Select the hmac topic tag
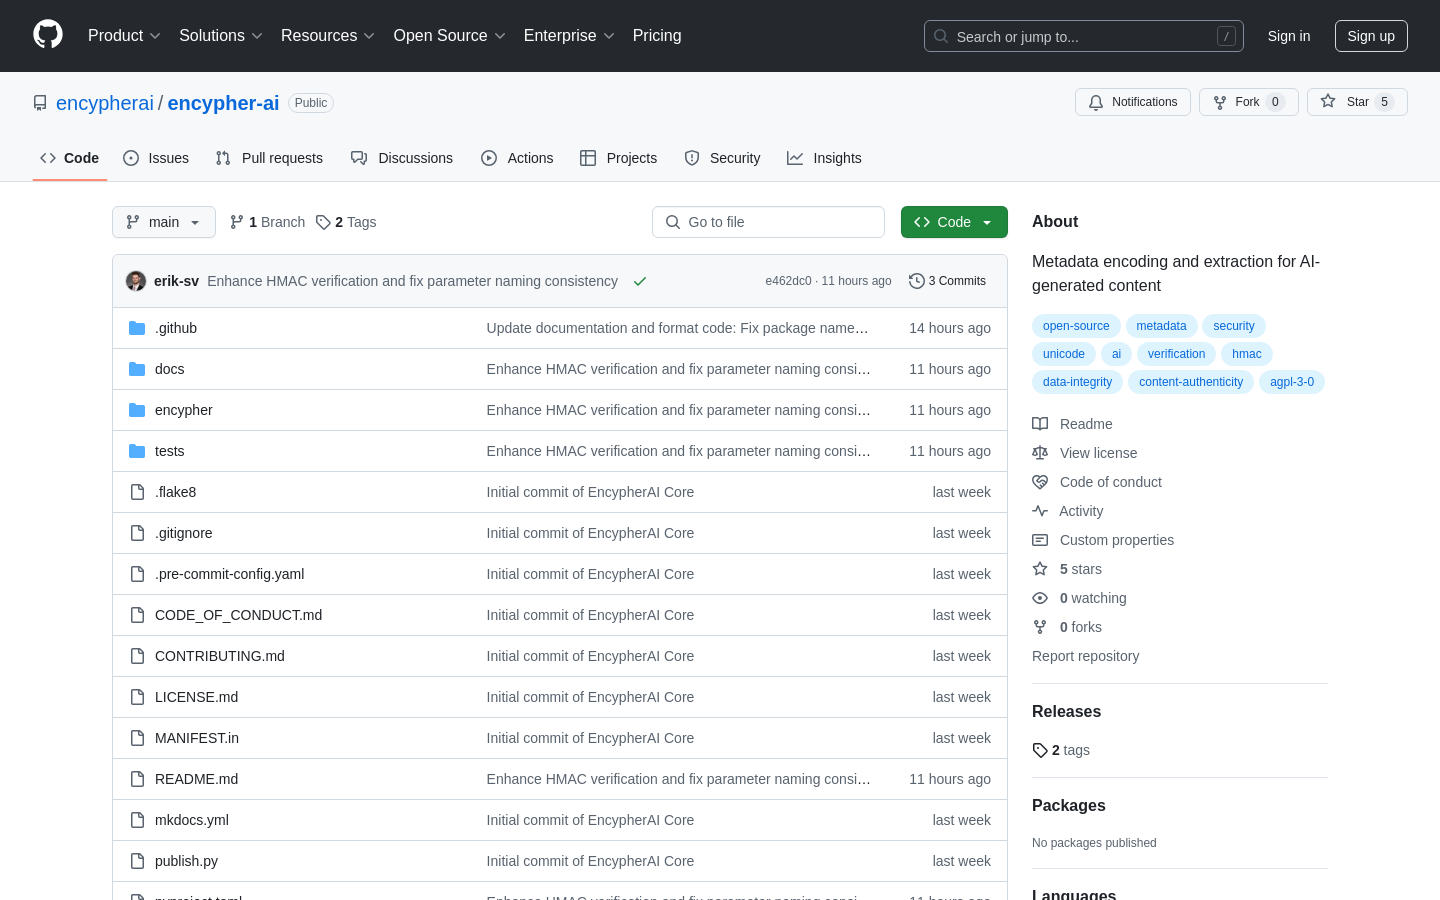The width and height of the screenshot is (1440, 900). tap(1246, 354)
